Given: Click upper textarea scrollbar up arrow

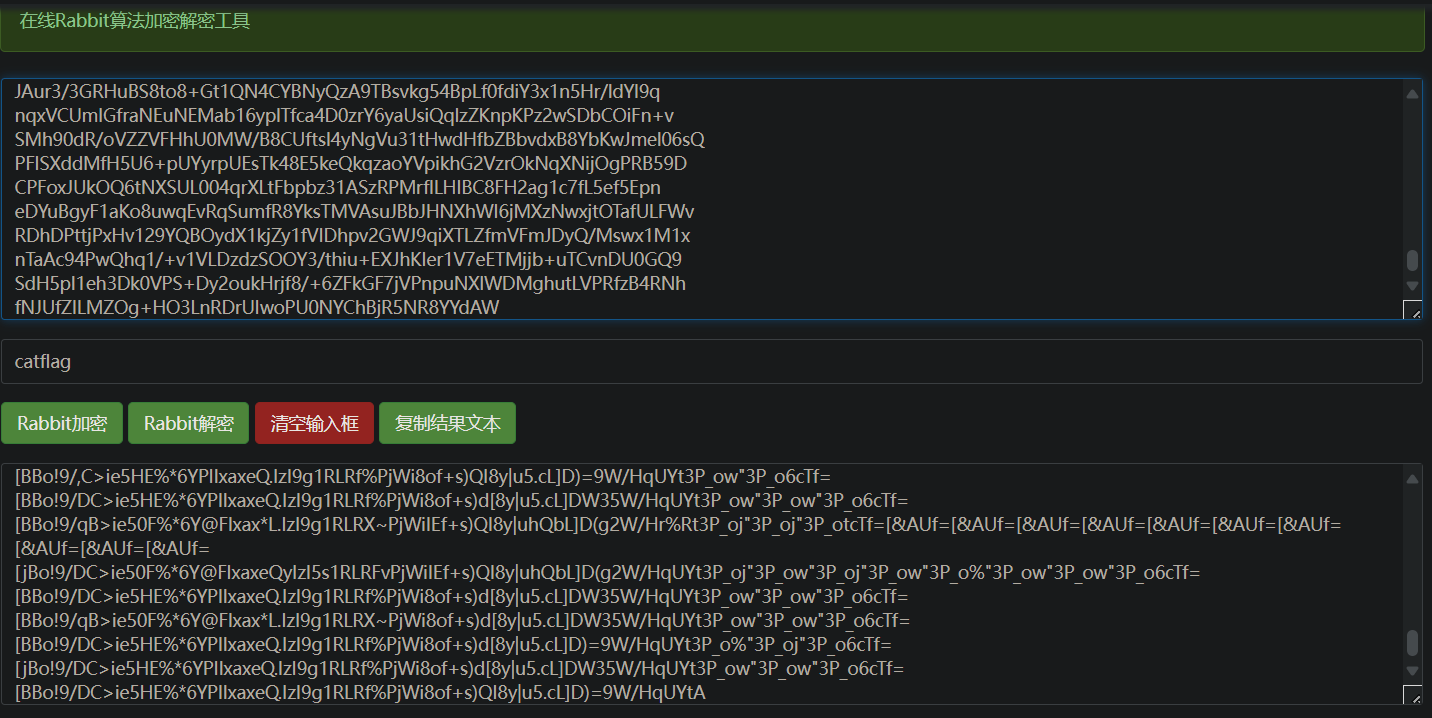Looking at the screenshot, I should coord(1412,93).
